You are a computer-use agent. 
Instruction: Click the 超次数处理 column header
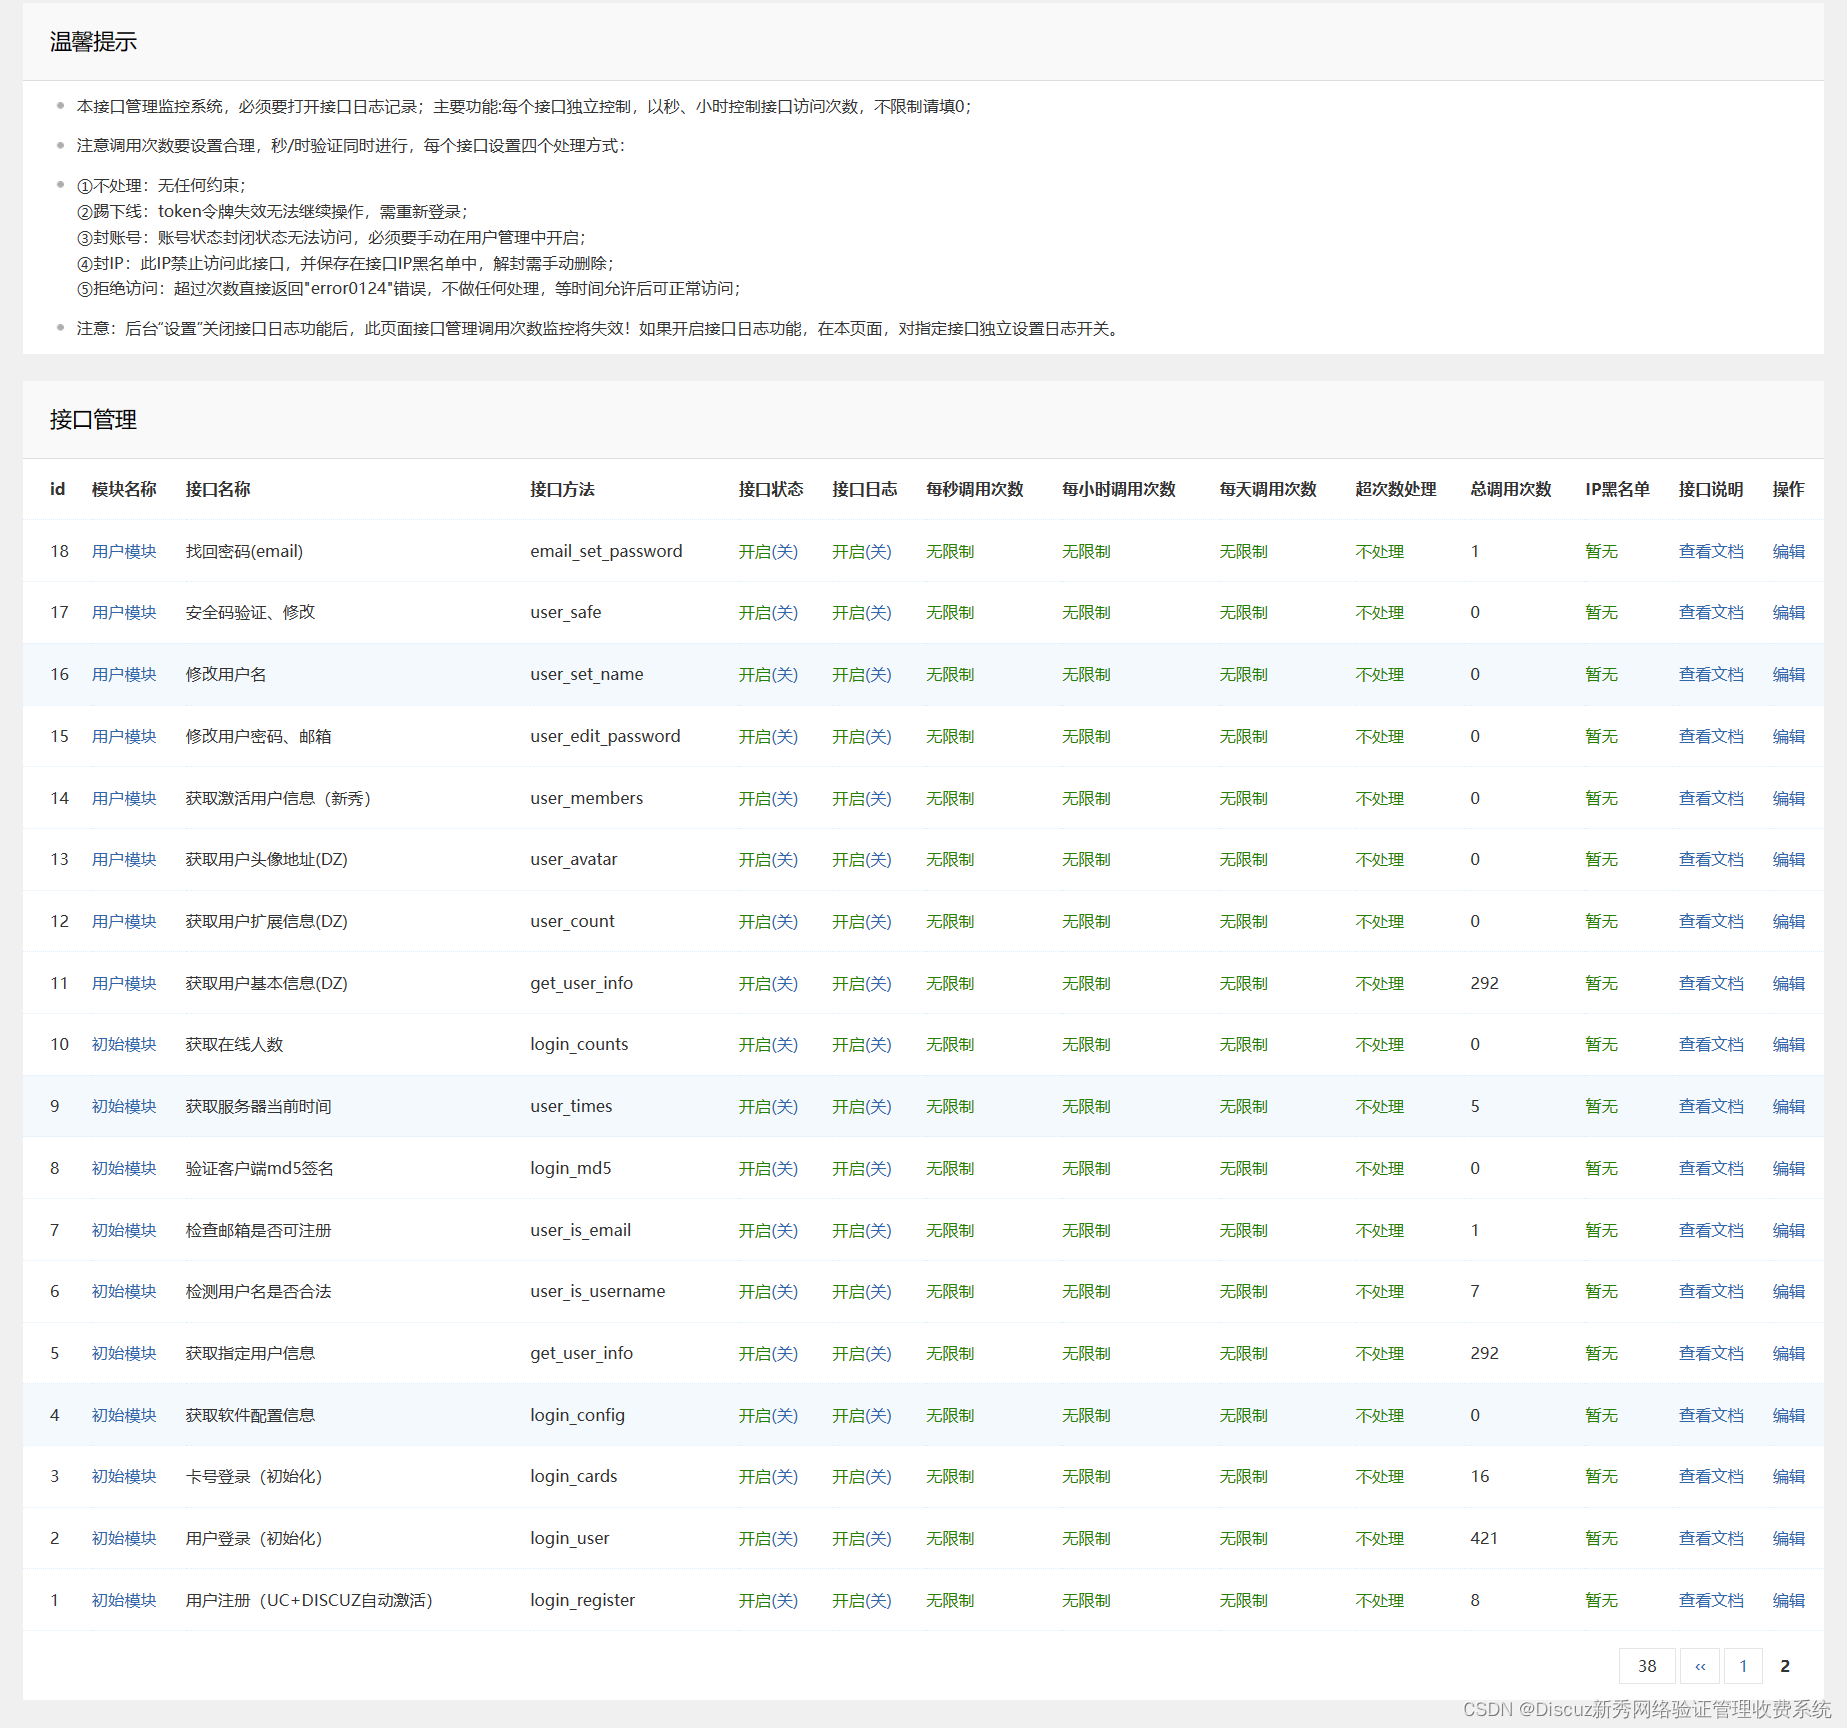pos(1395,489)
